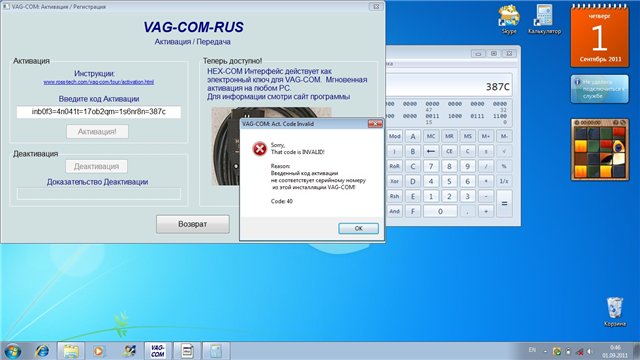Click Rsh button in calculator
This screenshot has width=640, height=360.
click(394, 196)
